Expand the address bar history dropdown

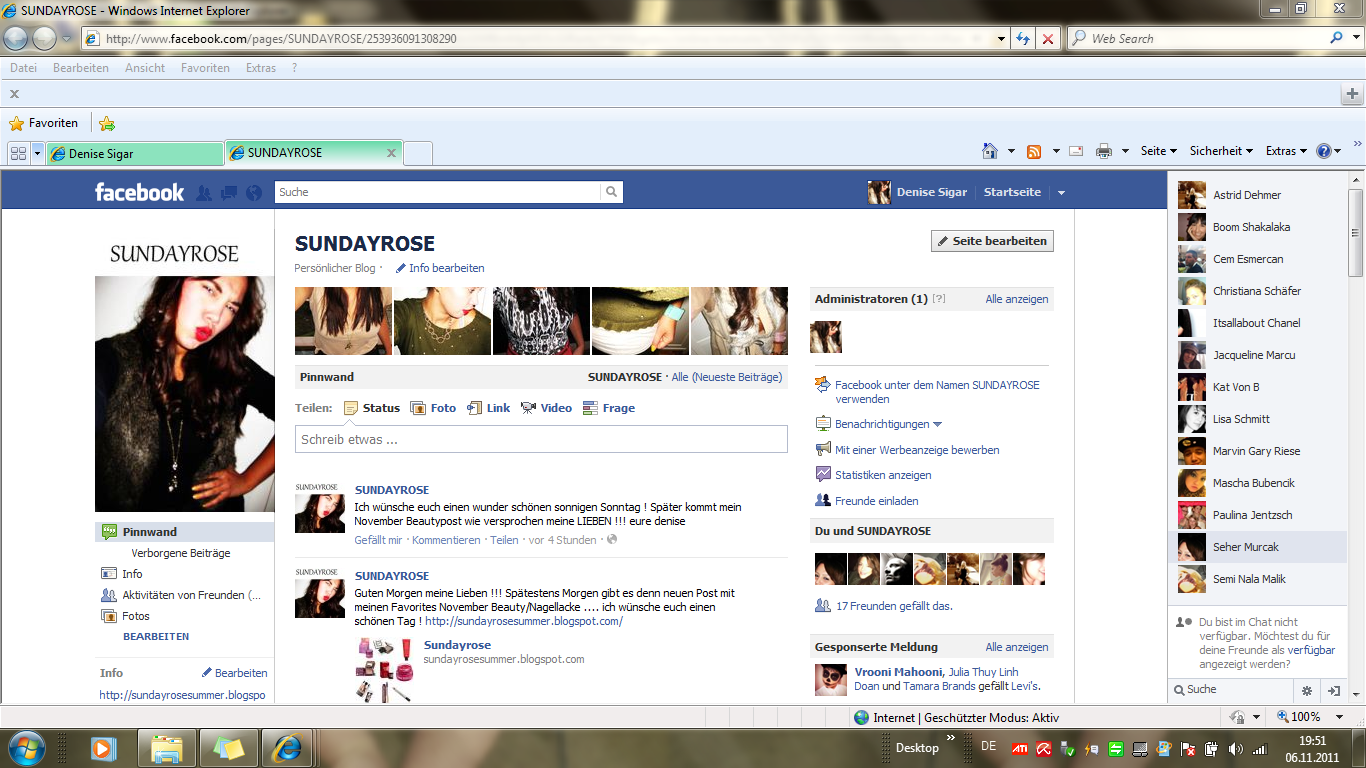(999, 39)
